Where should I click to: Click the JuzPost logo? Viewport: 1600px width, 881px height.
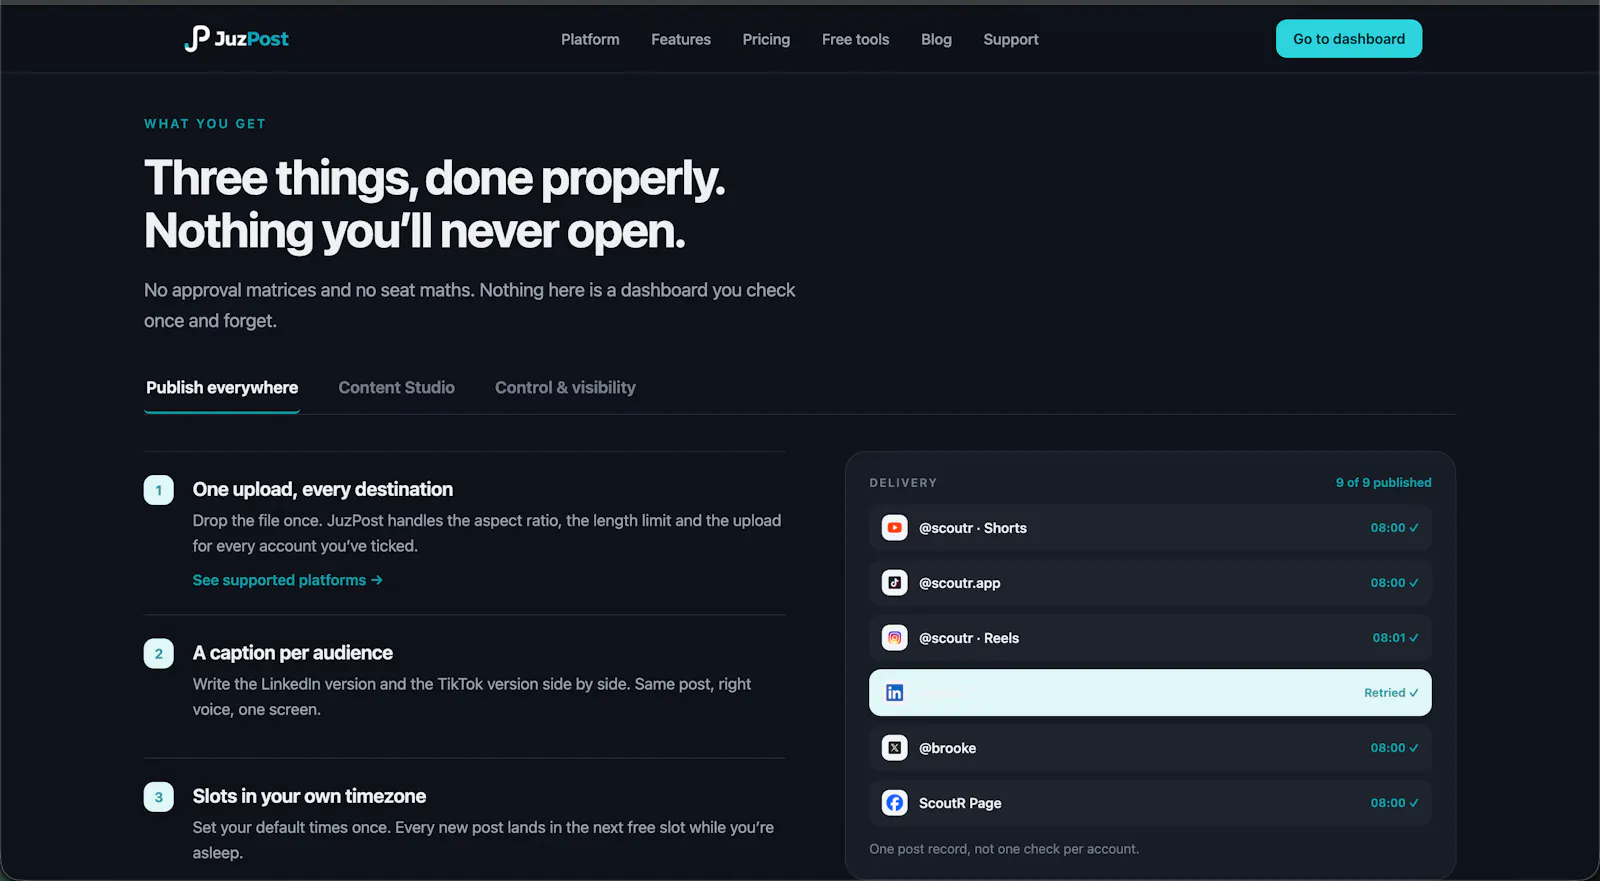click(x=237, y=39)
